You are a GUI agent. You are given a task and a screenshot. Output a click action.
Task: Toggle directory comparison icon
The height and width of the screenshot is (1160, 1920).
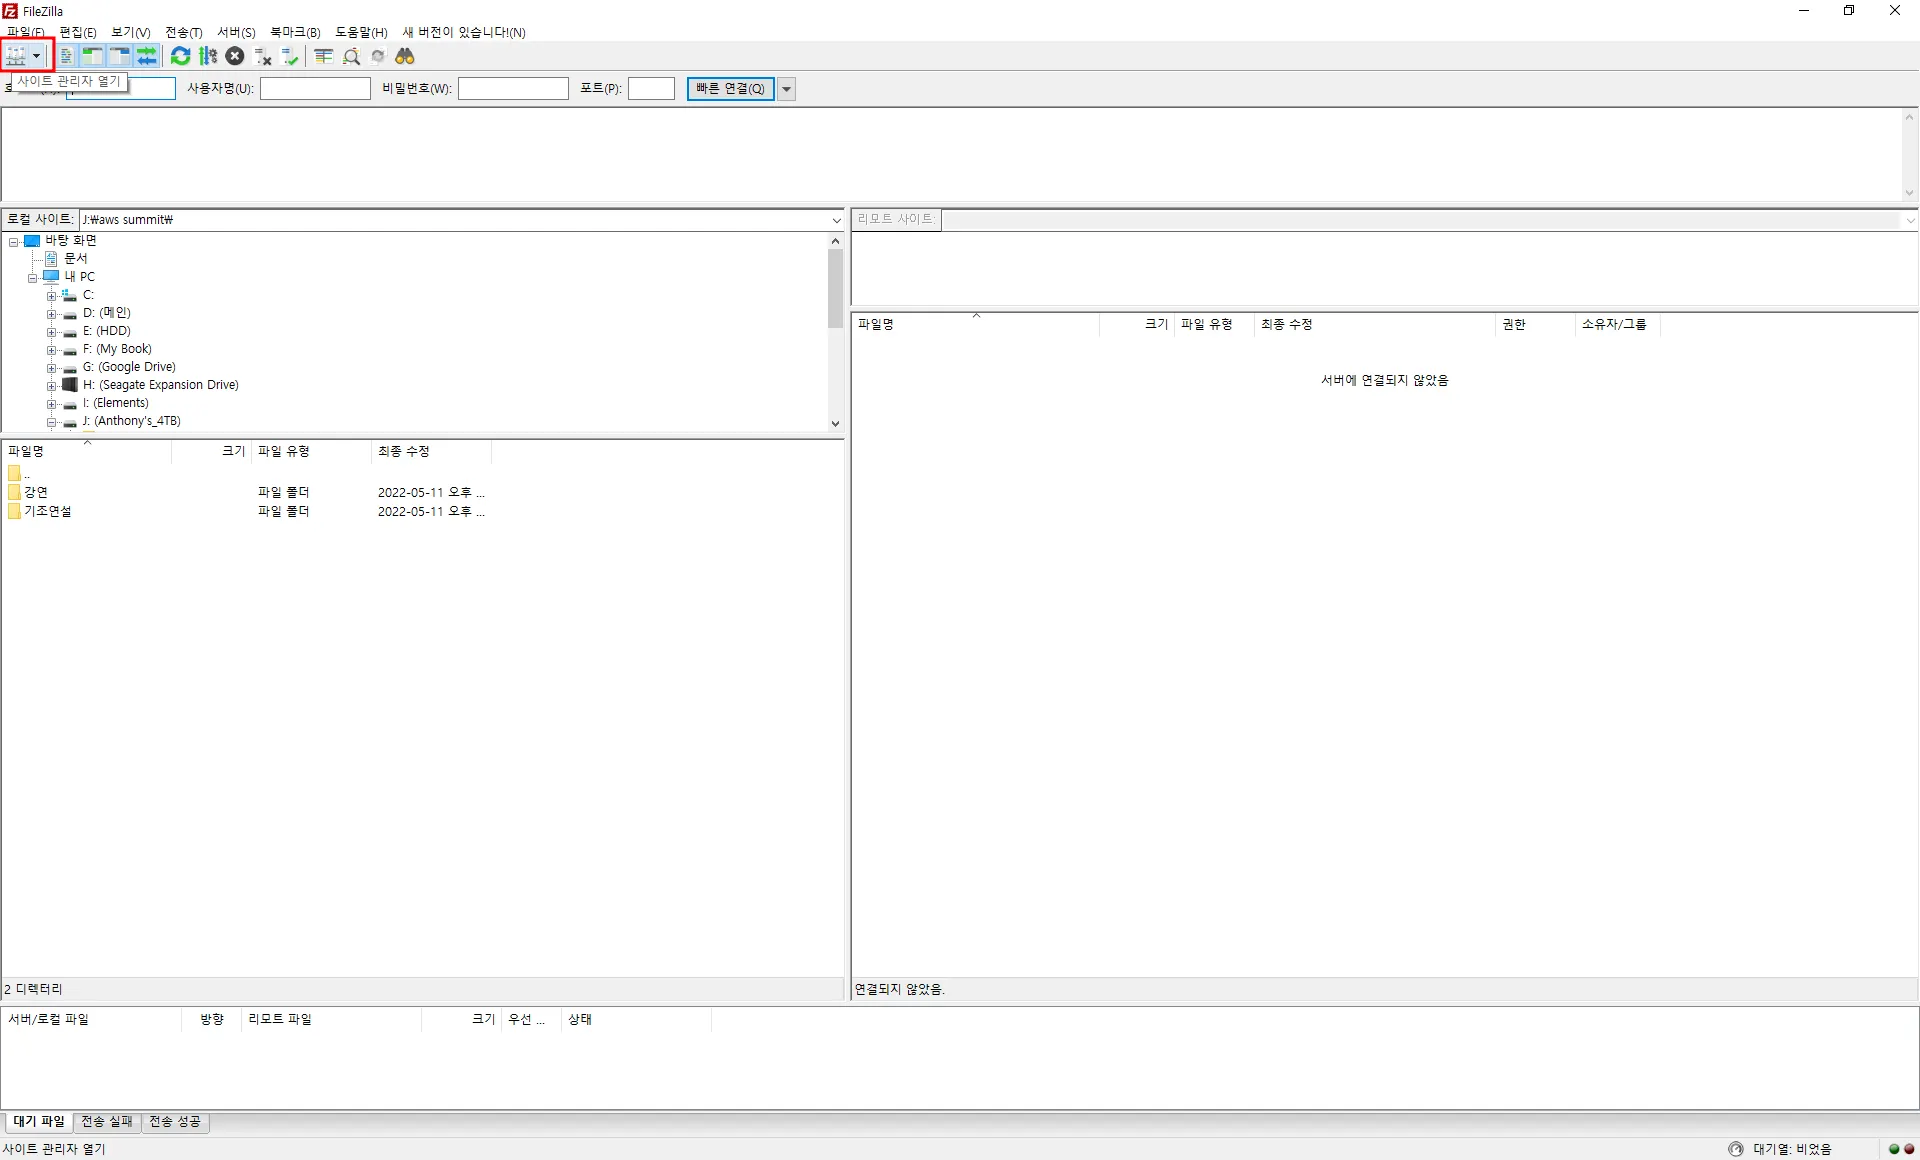pyautogui.click(x=351, y=56)
